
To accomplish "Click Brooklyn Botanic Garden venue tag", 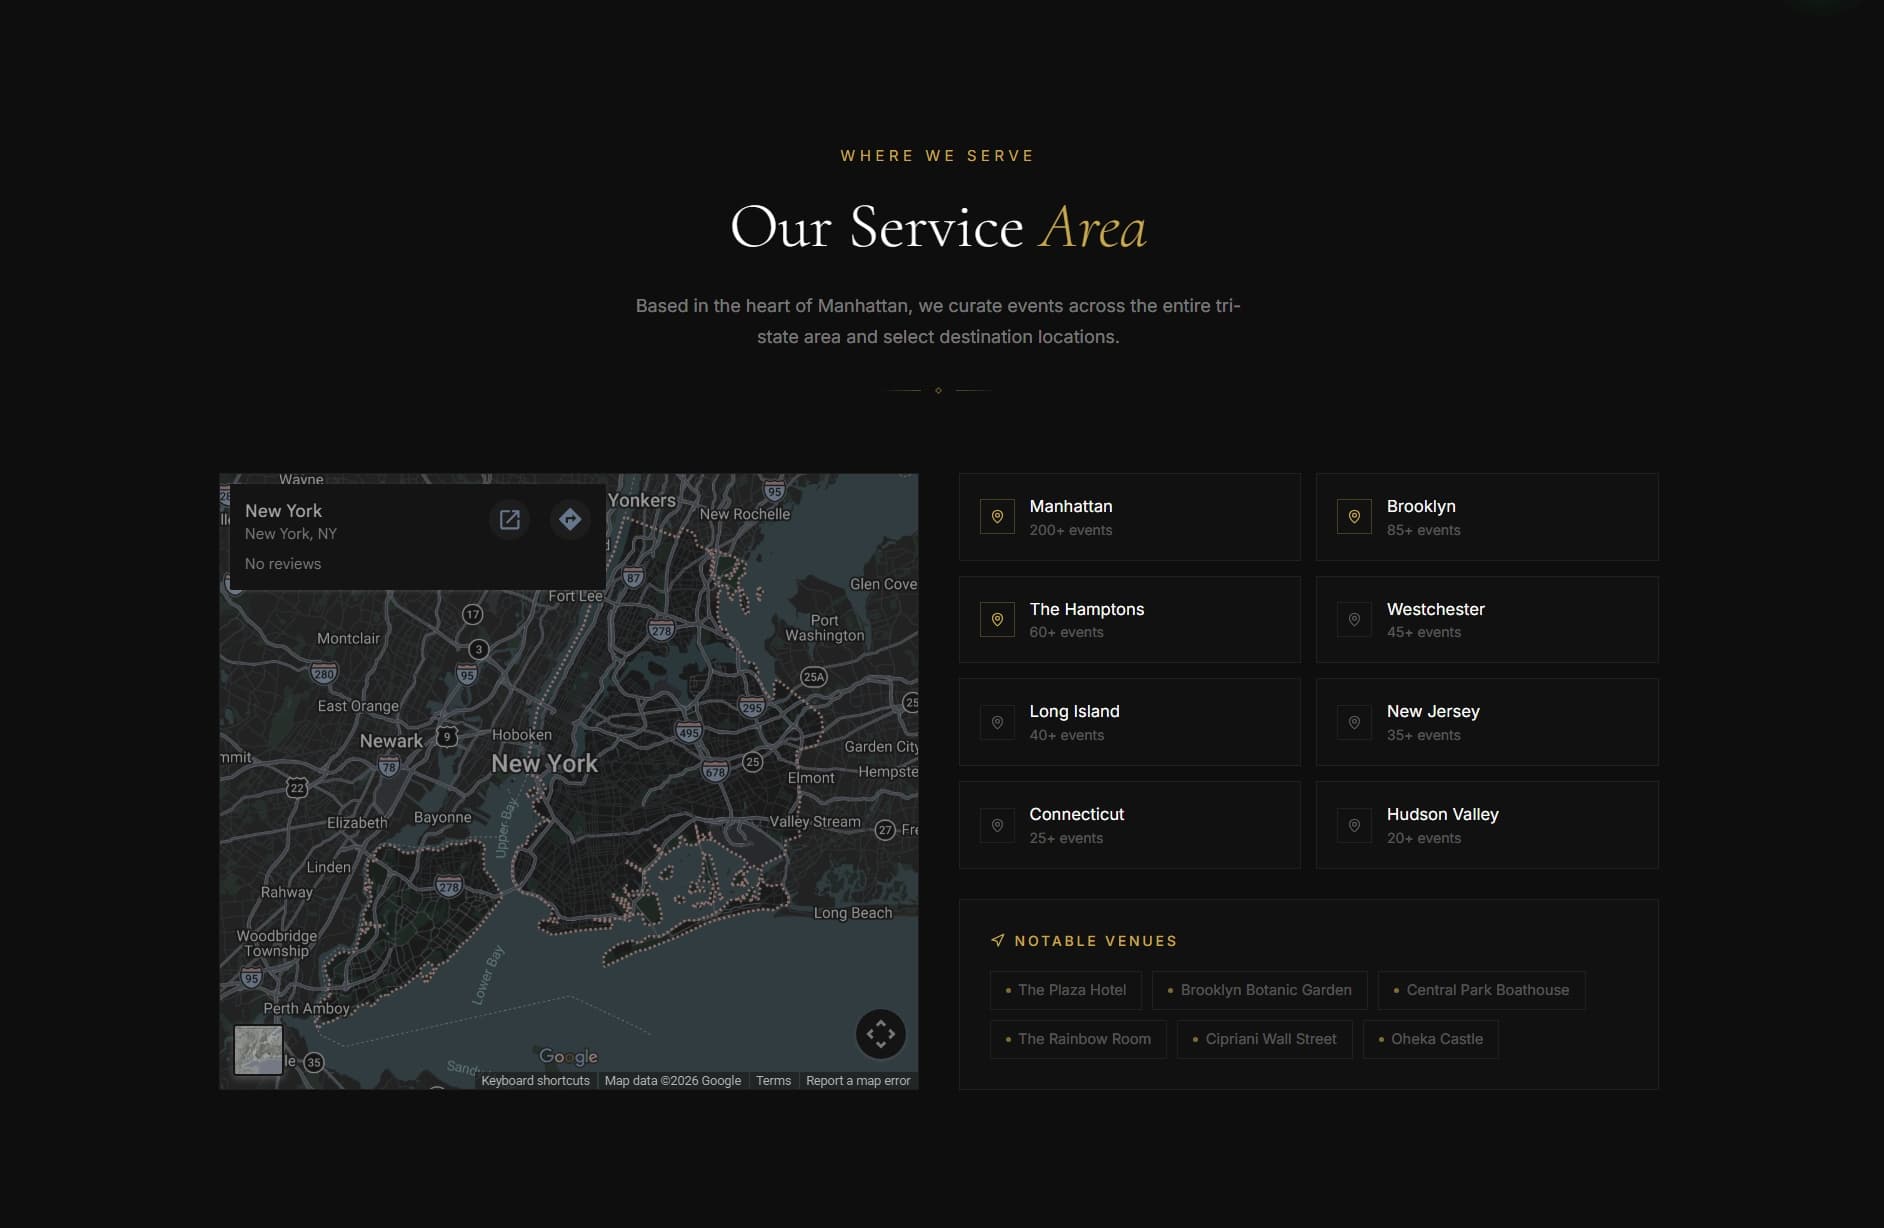I will click(1259, 990).
